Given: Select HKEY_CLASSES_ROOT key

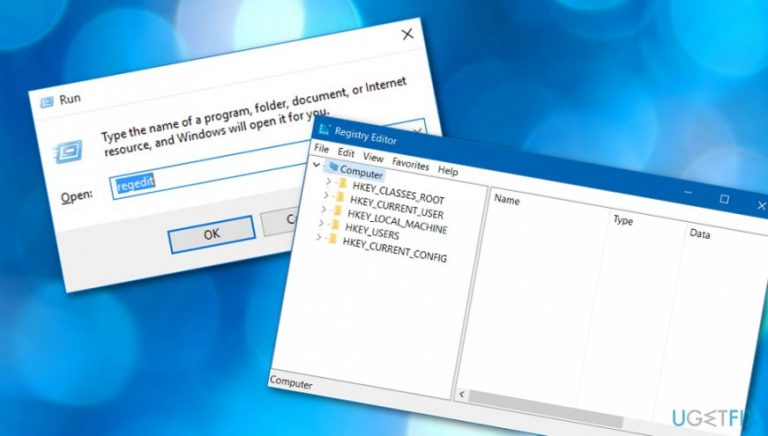Looking at the screenshot, I should [398, 193].
